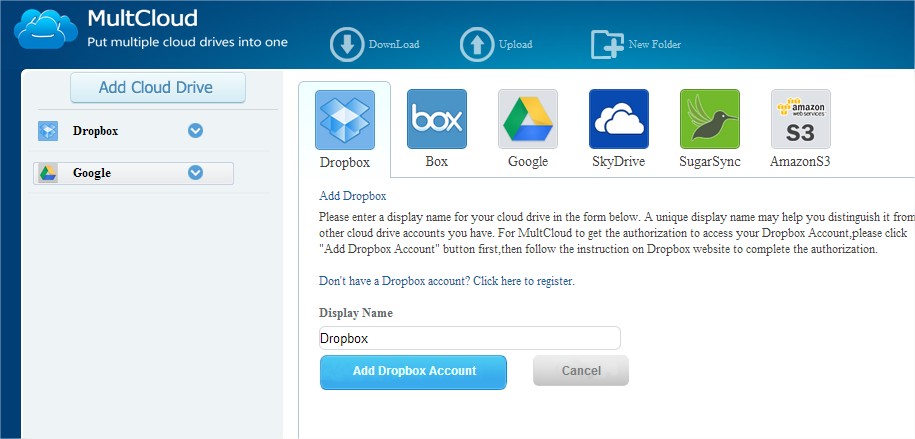Expand the Dropbox drive dropdown arrow
This screenshot has width=915, height=439.
pos(195,131)
